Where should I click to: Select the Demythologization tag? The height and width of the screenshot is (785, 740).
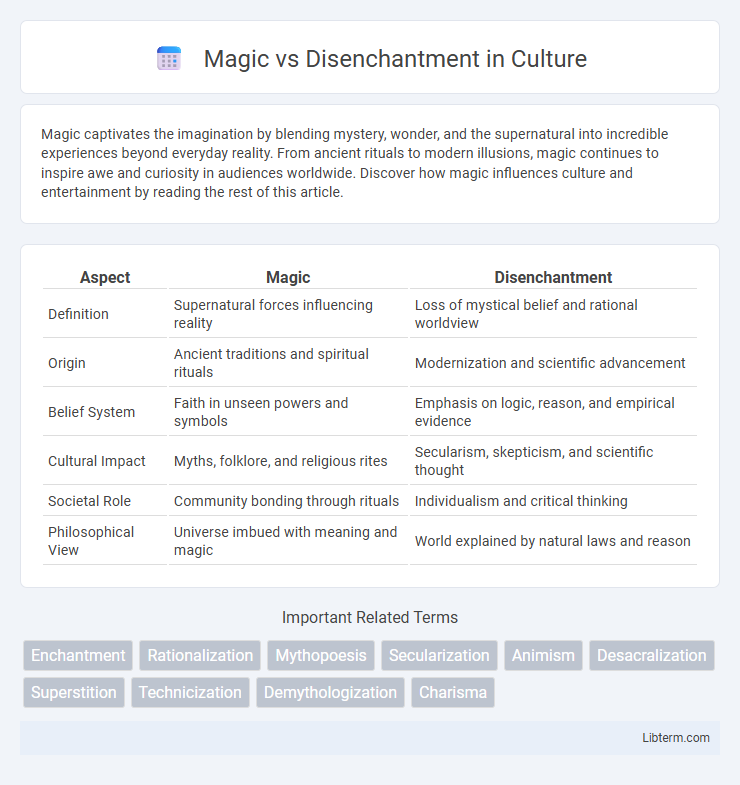pos(330,692)
